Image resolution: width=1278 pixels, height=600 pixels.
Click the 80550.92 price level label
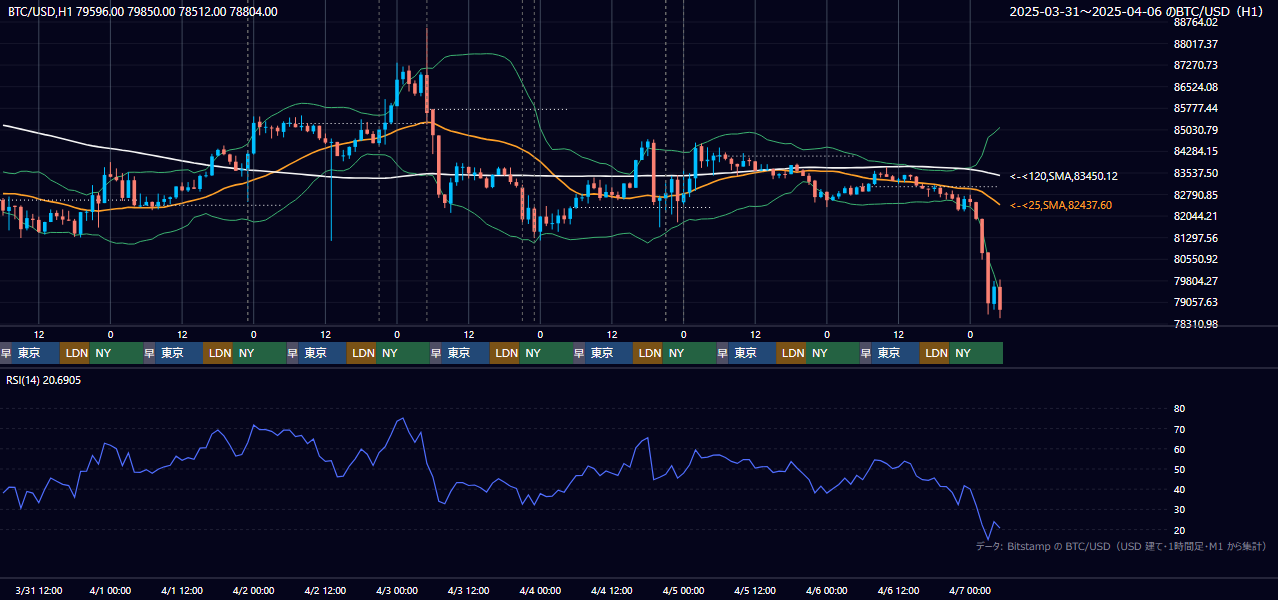pyautogui.click(x=1195, y=259)
